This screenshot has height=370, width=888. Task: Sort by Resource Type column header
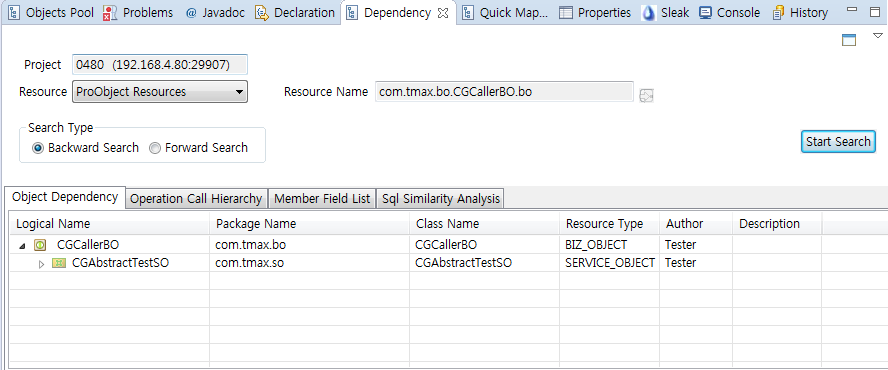pyautogui.click(x=609, y=224)
